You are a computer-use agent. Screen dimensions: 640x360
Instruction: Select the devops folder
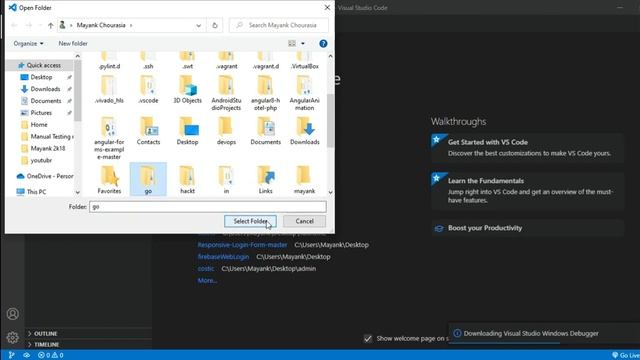[x=226, y=131]
